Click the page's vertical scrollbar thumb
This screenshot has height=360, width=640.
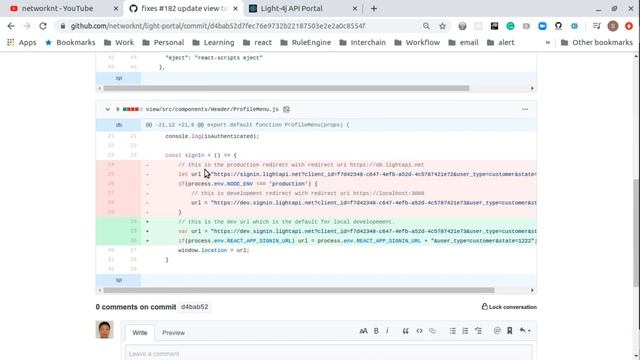(x=636, y=233)
